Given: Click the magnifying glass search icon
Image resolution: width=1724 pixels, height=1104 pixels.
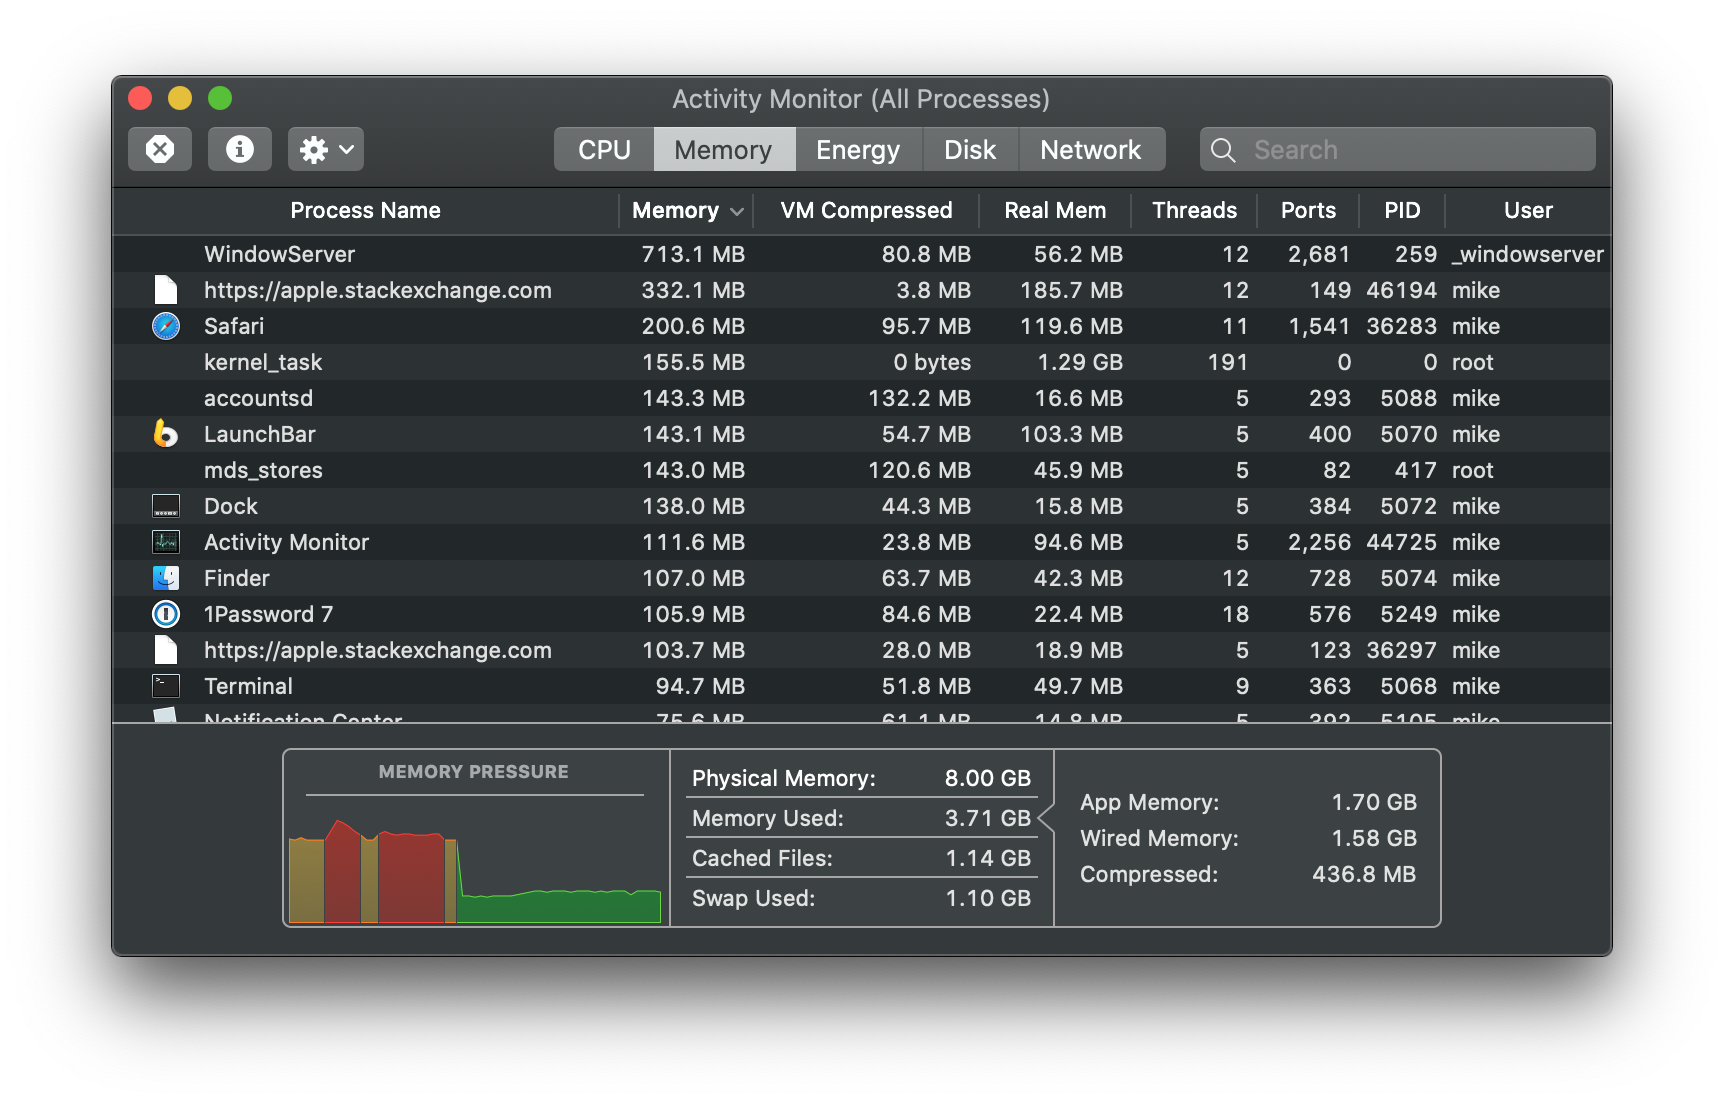Looking at the screenshot, I should point(1223,150).
